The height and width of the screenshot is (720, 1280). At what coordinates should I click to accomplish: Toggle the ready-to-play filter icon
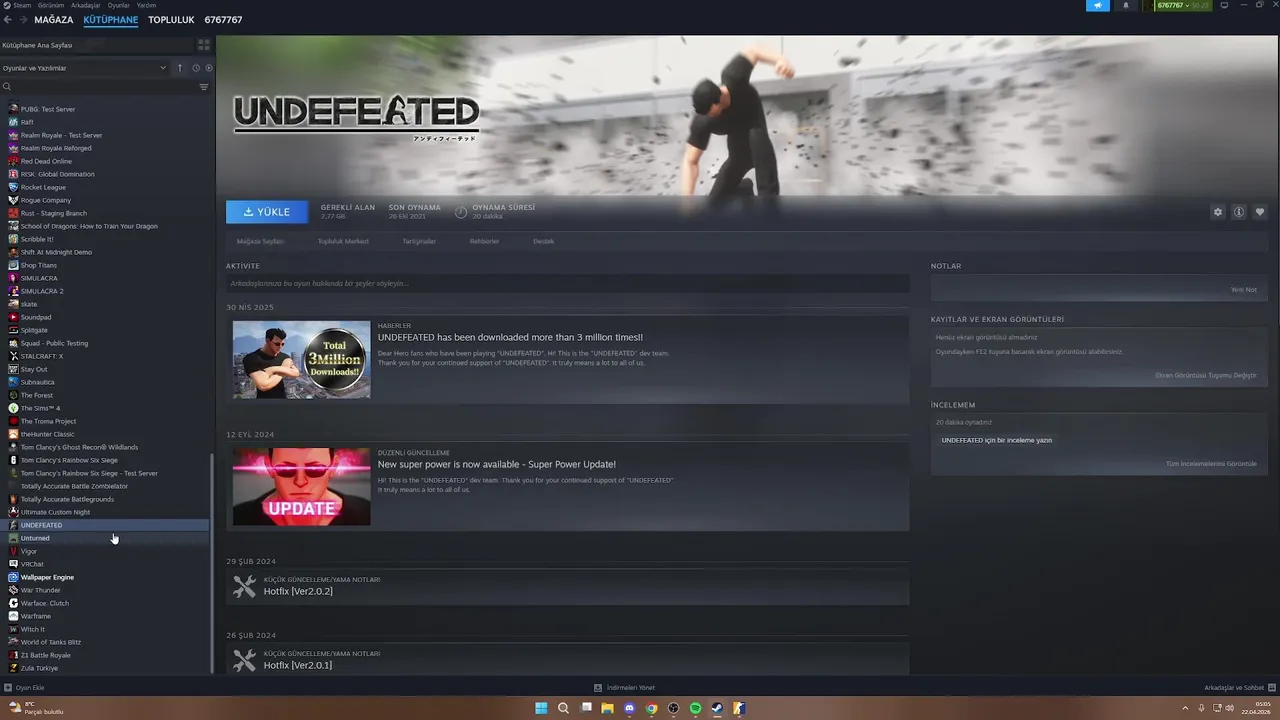click(209, 68)
